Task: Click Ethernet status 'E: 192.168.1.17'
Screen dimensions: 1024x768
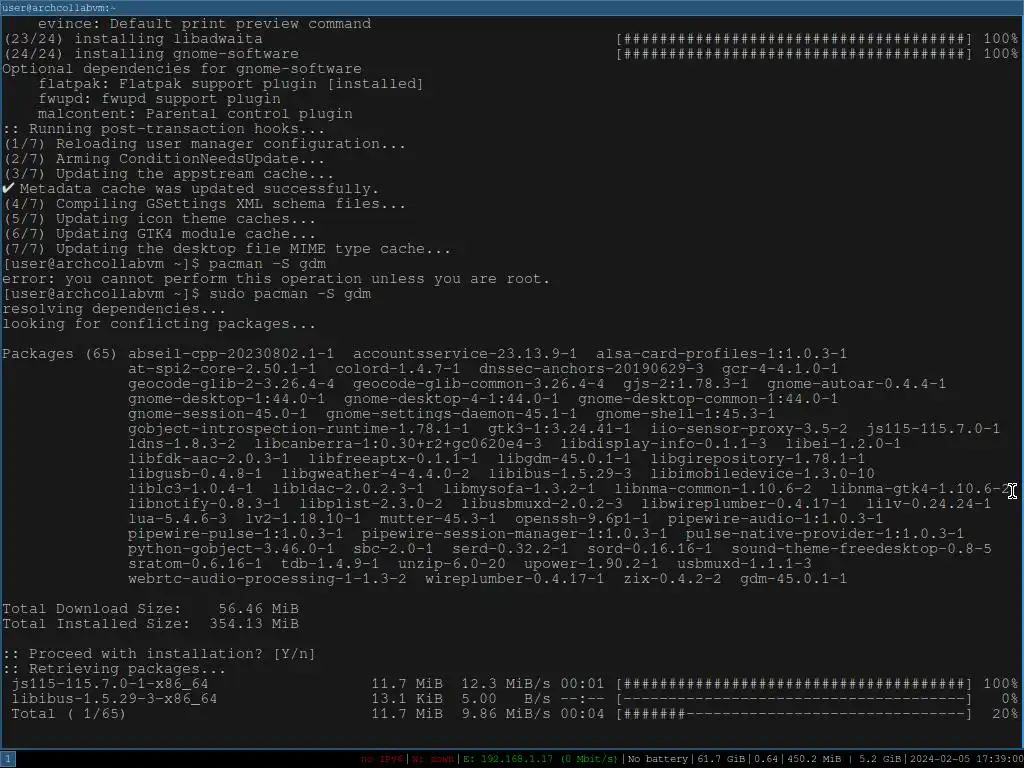Action: pyautogui.click(x=540, y=759)
